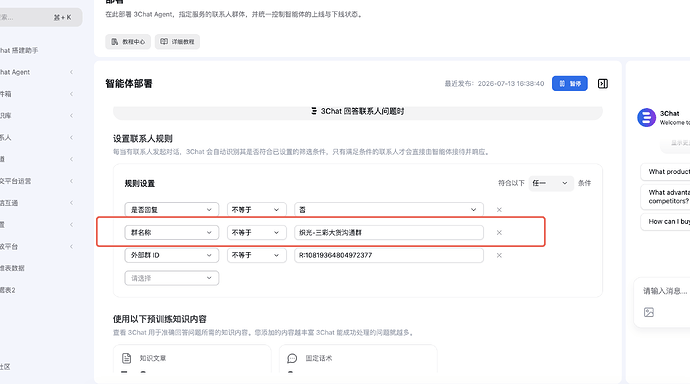Expand the 平台运营 sidebar chevron
The image size is (690, 384).
point(71,181)
